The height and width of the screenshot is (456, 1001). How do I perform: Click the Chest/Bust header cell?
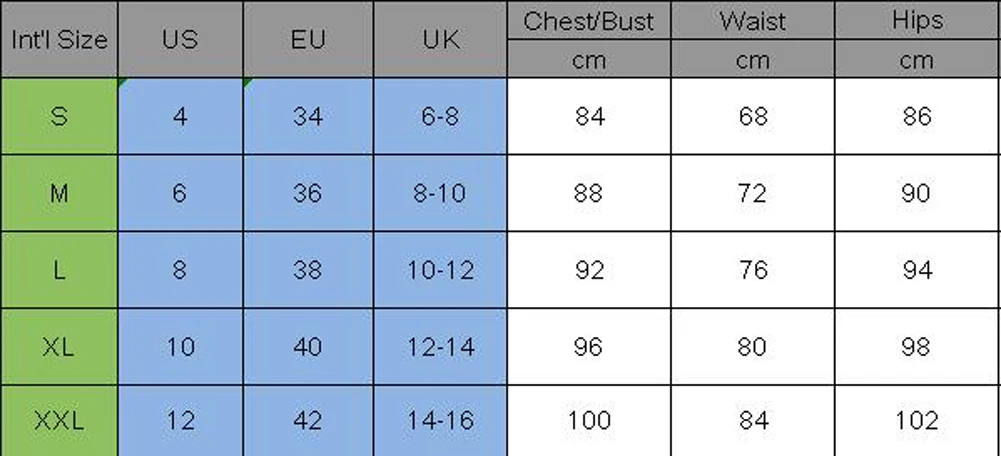(589, 20)
